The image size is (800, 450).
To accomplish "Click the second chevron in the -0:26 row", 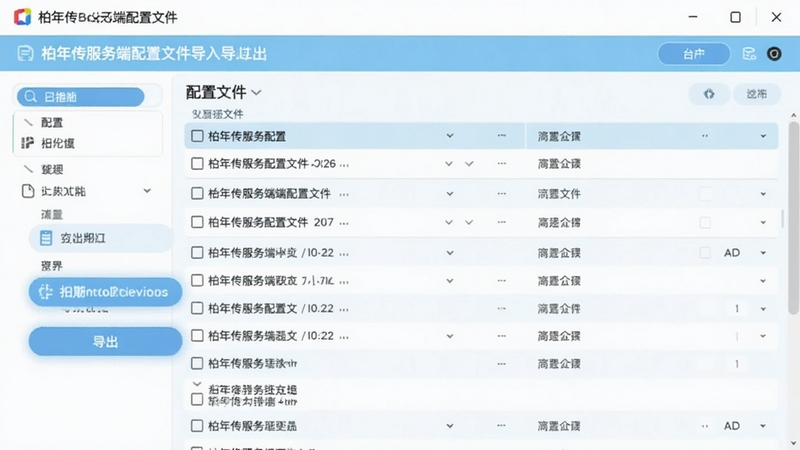I will point(469,164).
